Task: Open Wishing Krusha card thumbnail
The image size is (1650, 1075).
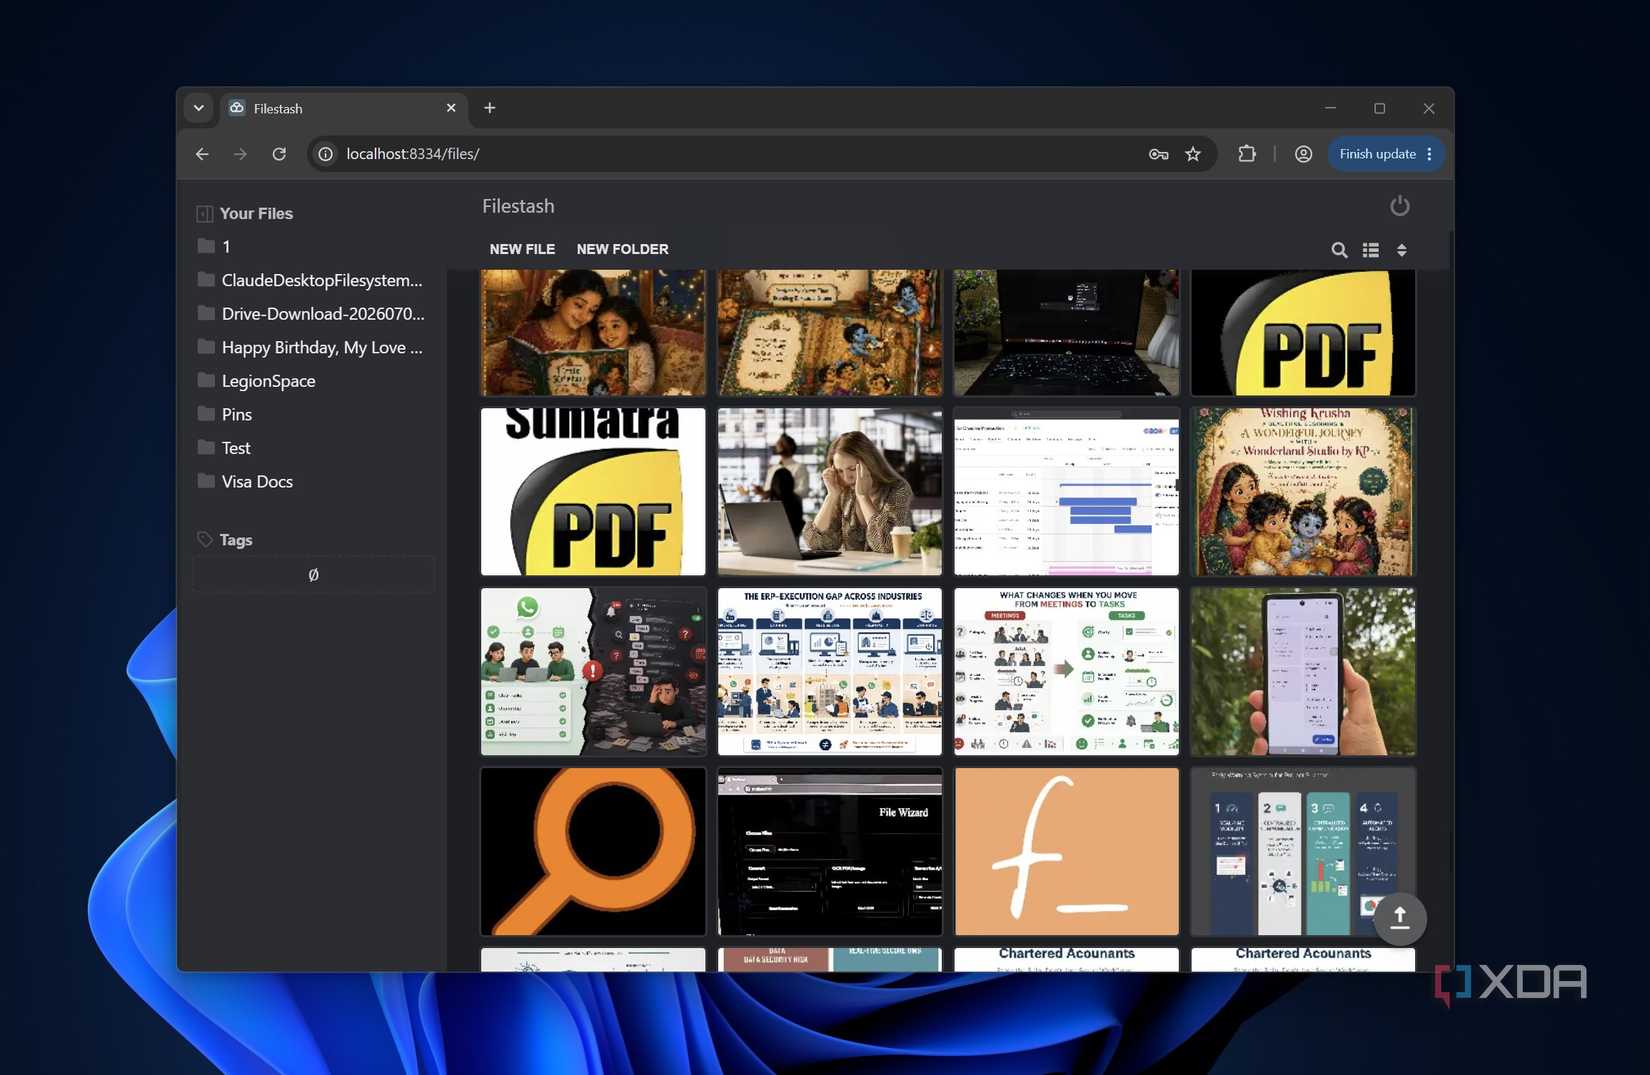Action: (x=1303, y=491)
